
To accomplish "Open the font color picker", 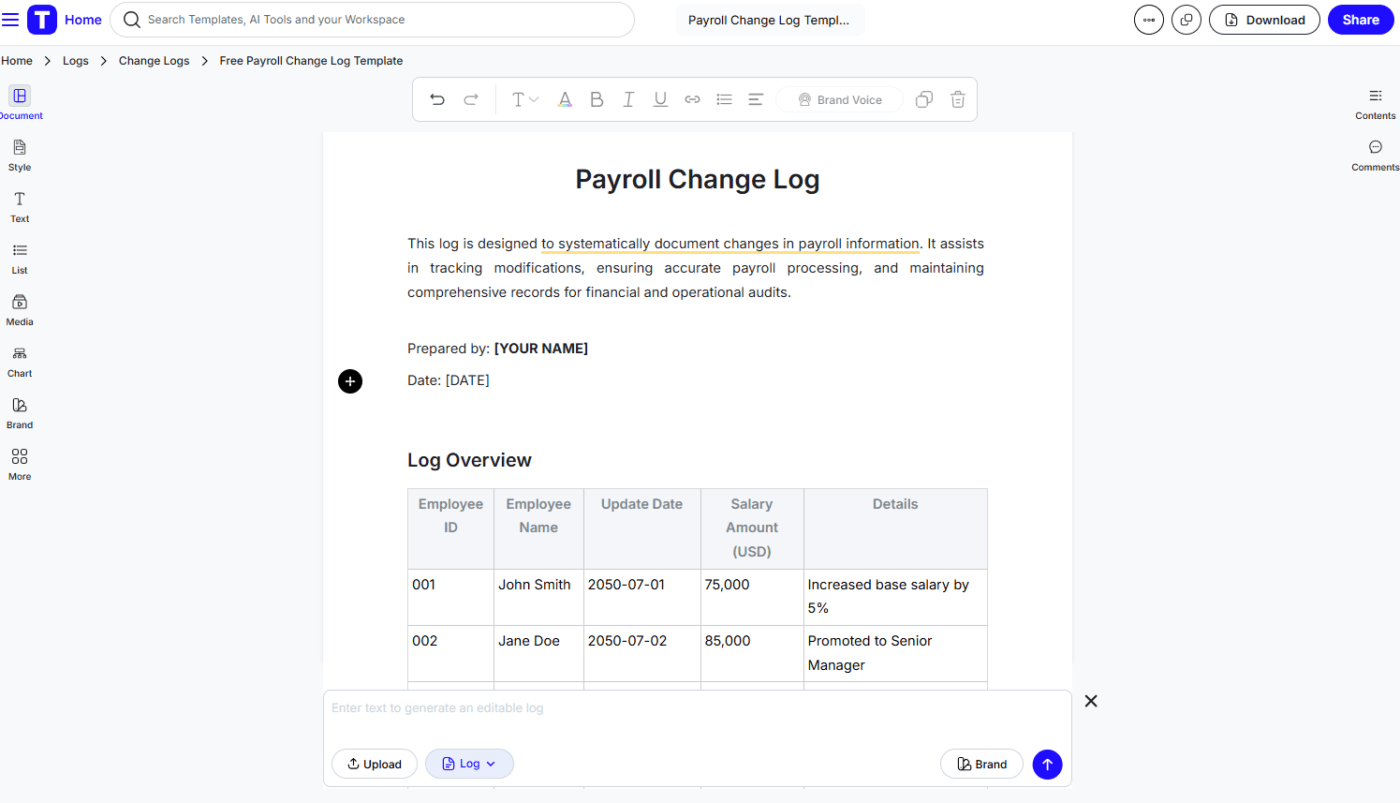I will pos(565,99).
